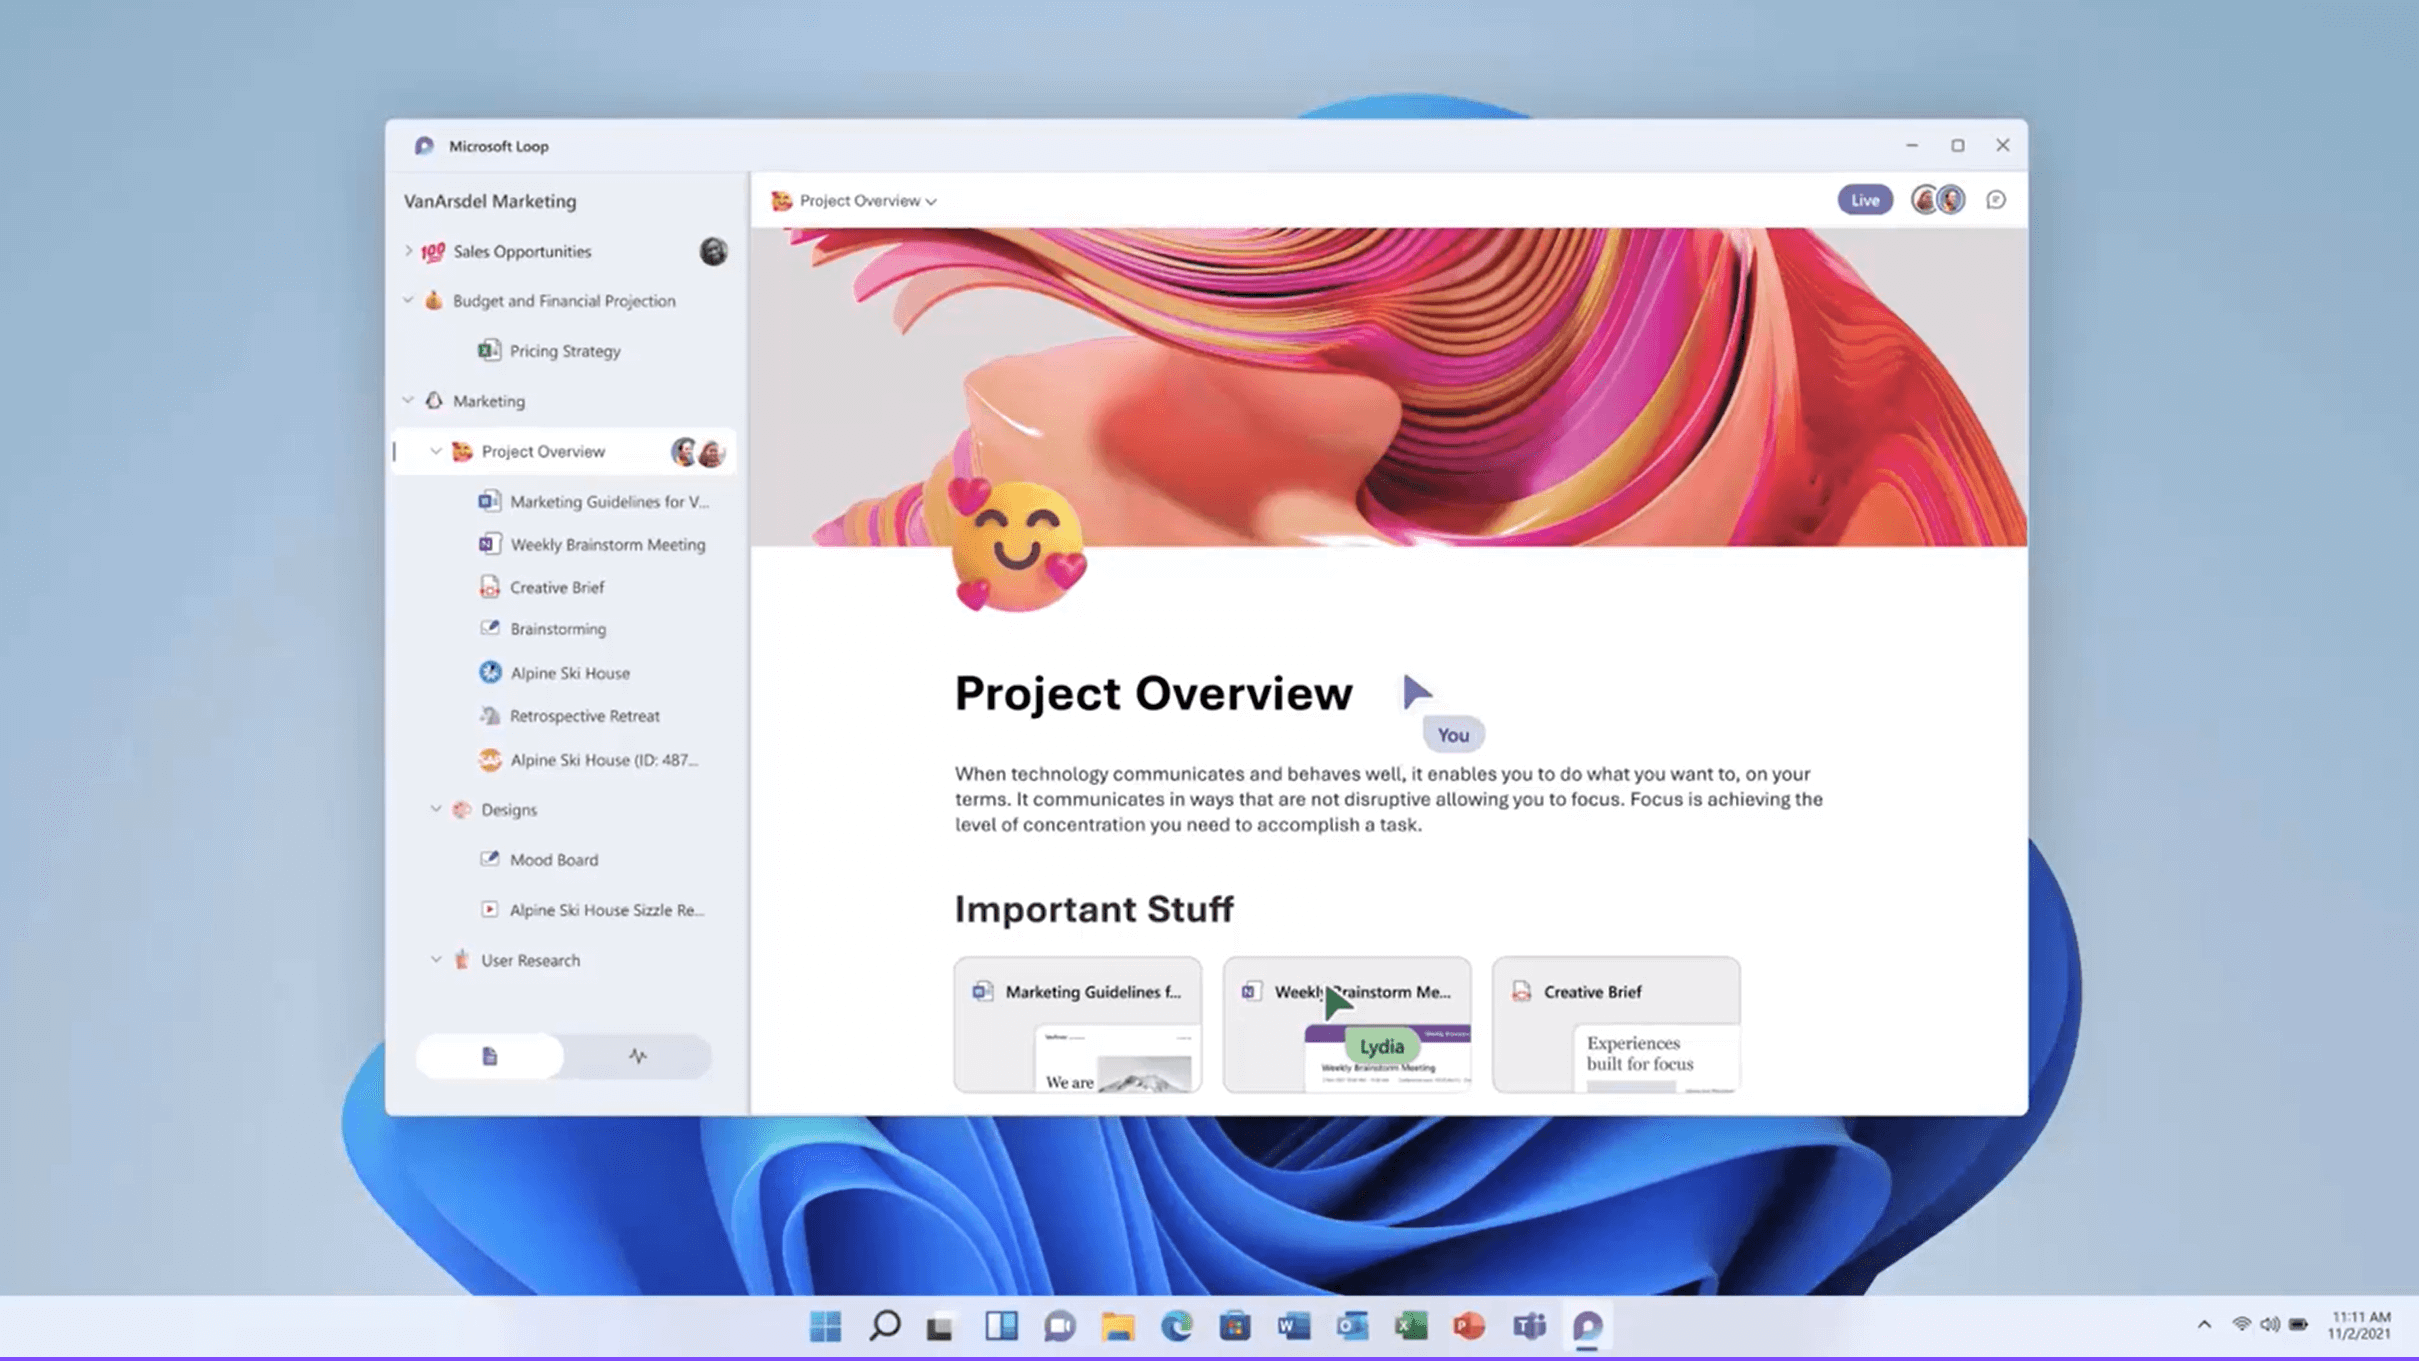2419x1361 pixels.
Task: Toggle the Live presence indicator
Action: (1864, 200)
